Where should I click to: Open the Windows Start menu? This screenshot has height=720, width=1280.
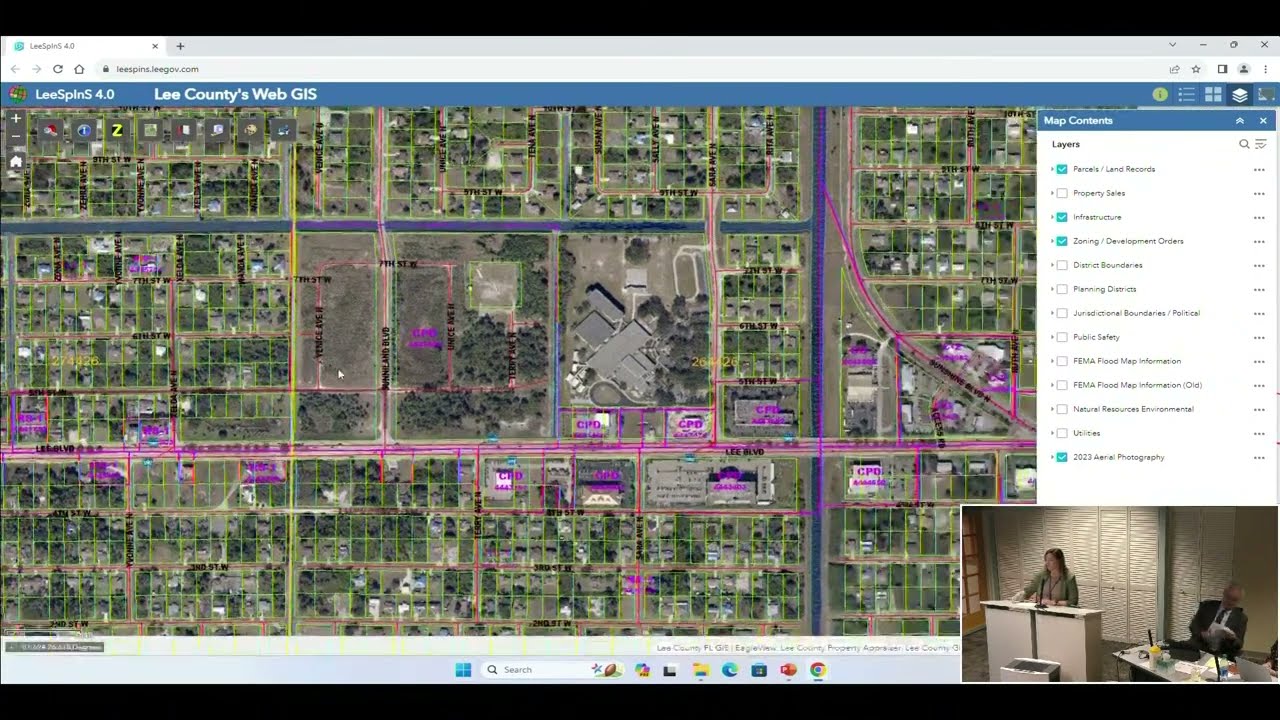tap(463, 670)
